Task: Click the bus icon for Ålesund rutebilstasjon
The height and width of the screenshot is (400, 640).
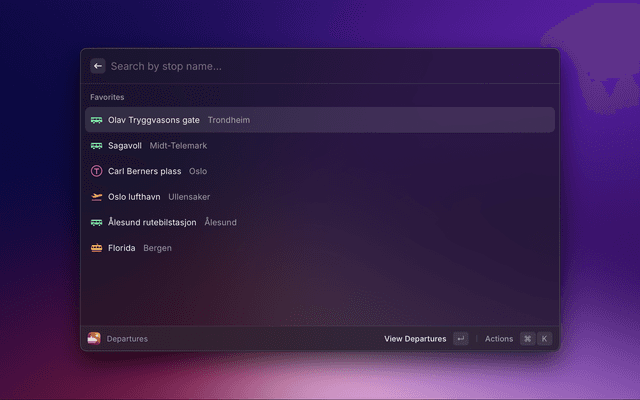Action: click(x=97, y=222)
